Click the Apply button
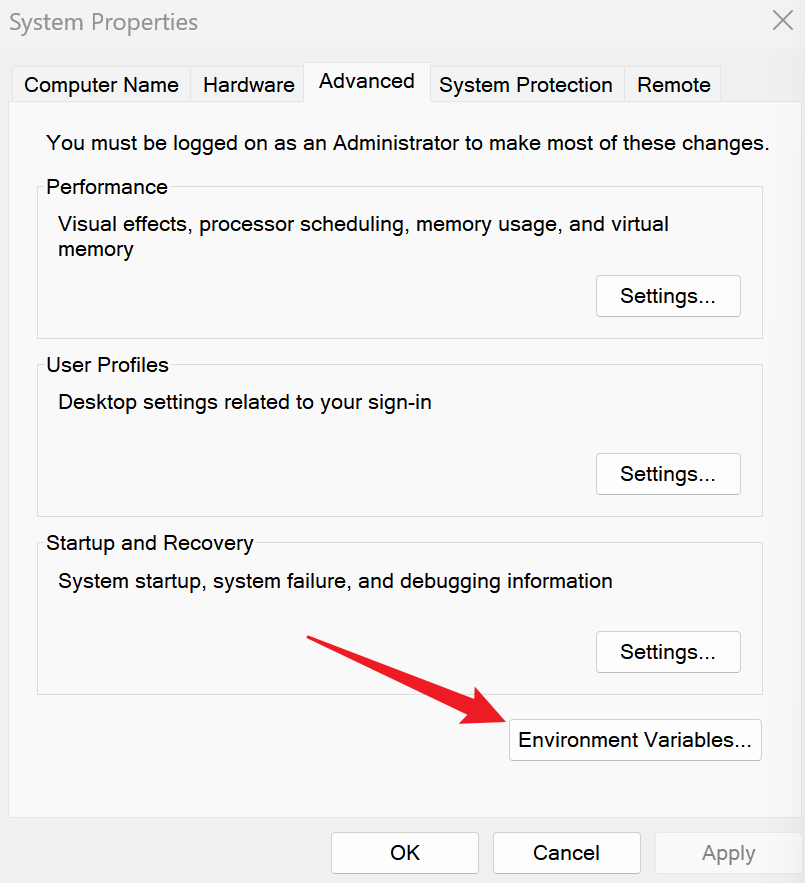805x883 pixels. (728, 853)
